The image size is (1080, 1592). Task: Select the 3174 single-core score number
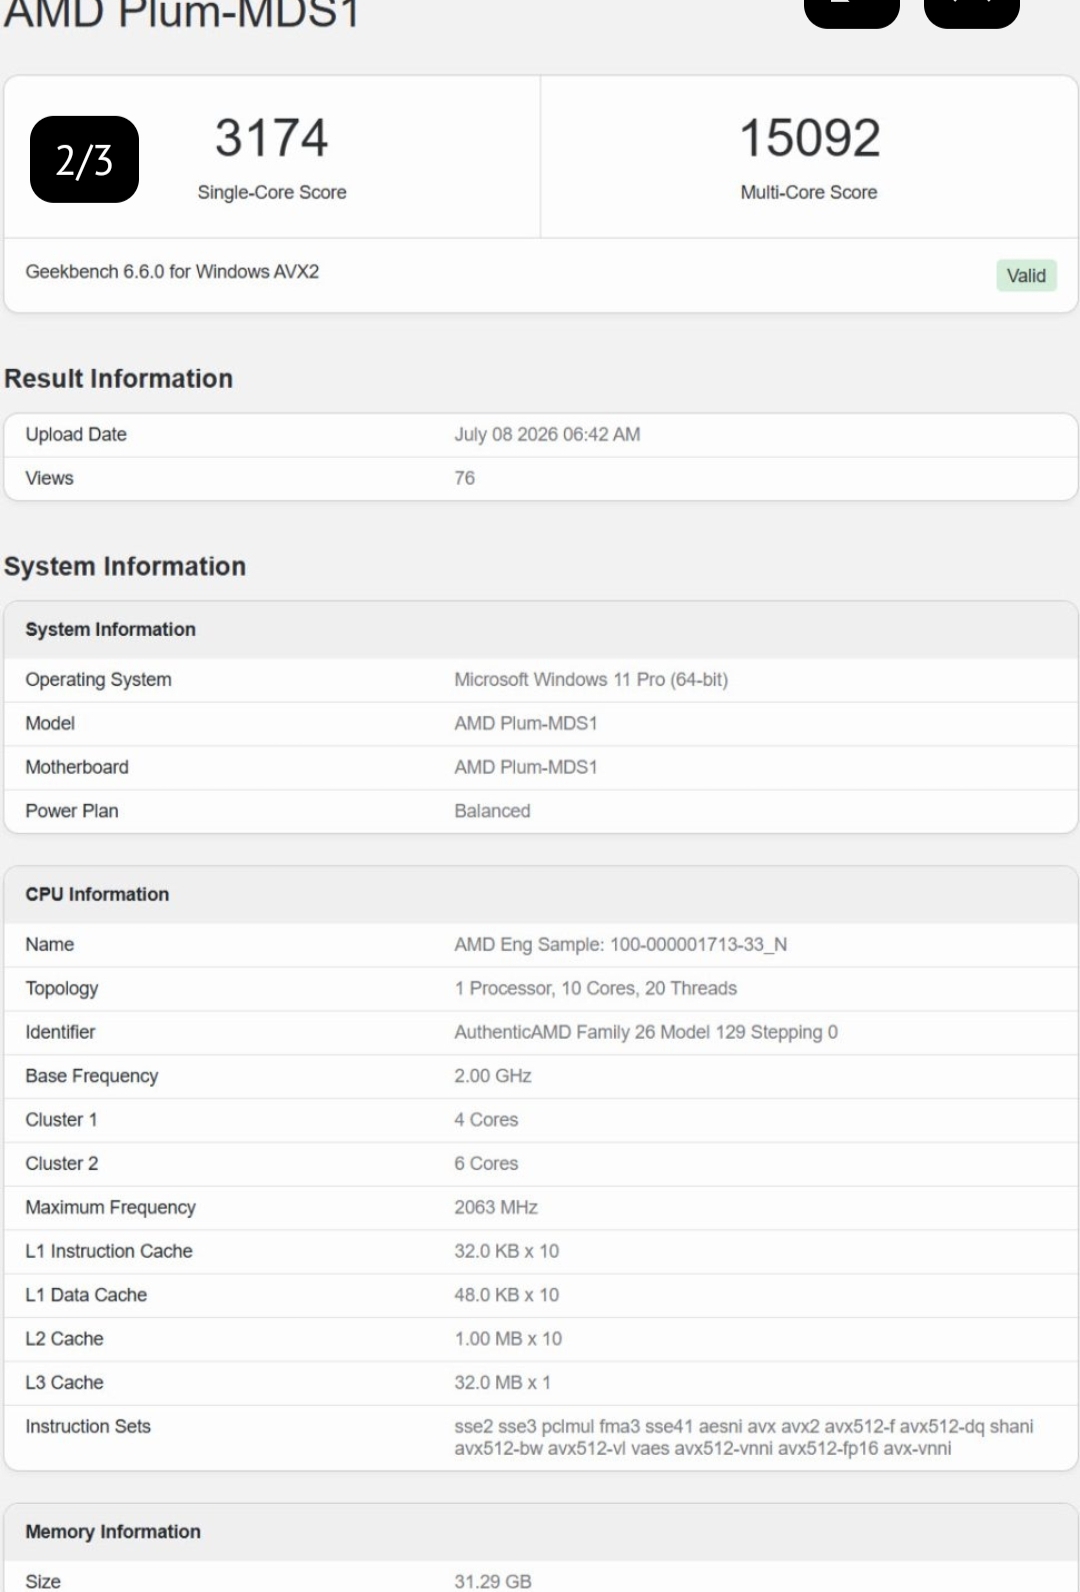[x=272, y=138]
